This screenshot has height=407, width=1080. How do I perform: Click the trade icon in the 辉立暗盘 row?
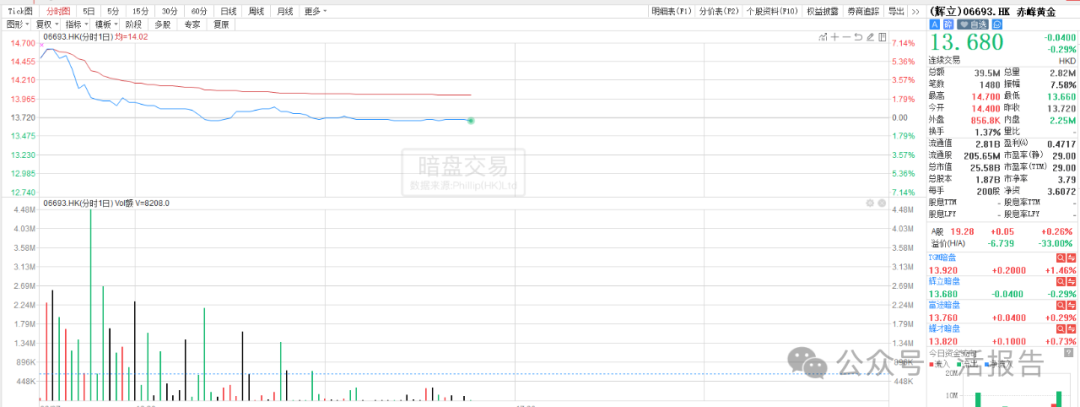[x=1072, y=281]
